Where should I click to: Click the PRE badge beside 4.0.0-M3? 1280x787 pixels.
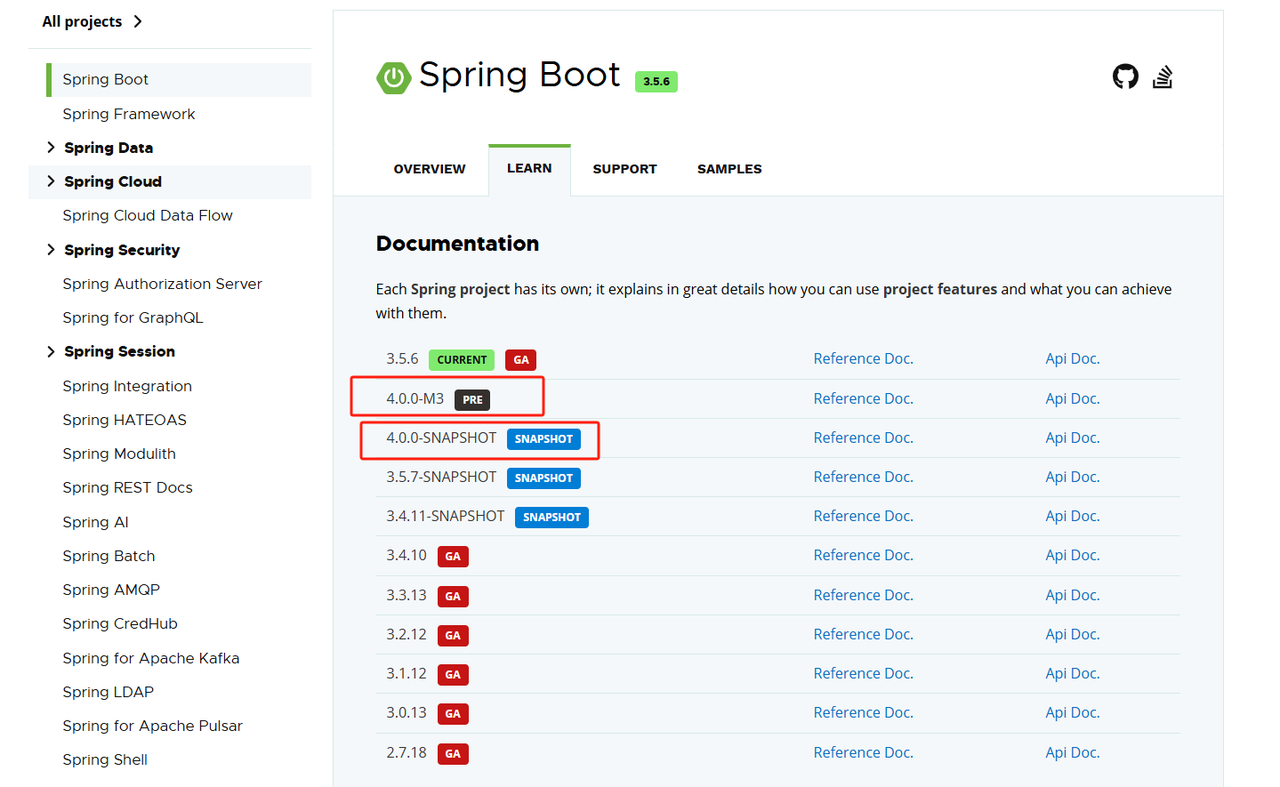472,399
